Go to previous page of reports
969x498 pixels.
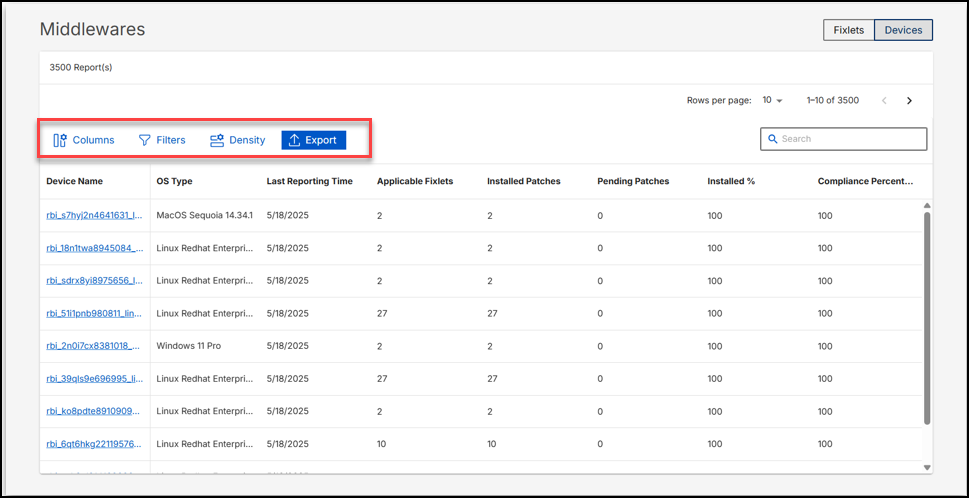click(x=884, y=101)
